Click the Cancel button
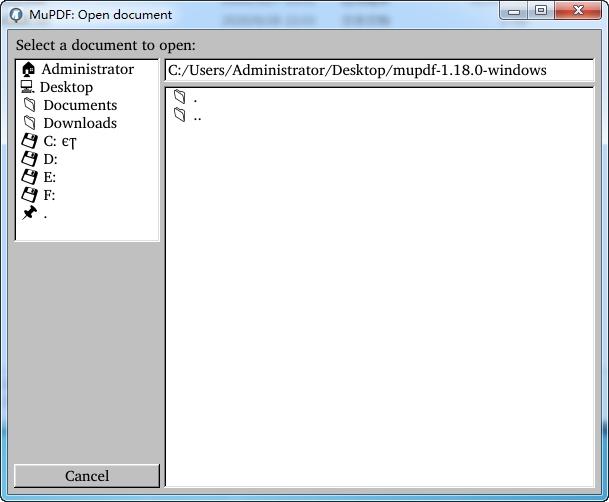 point(87,476)
